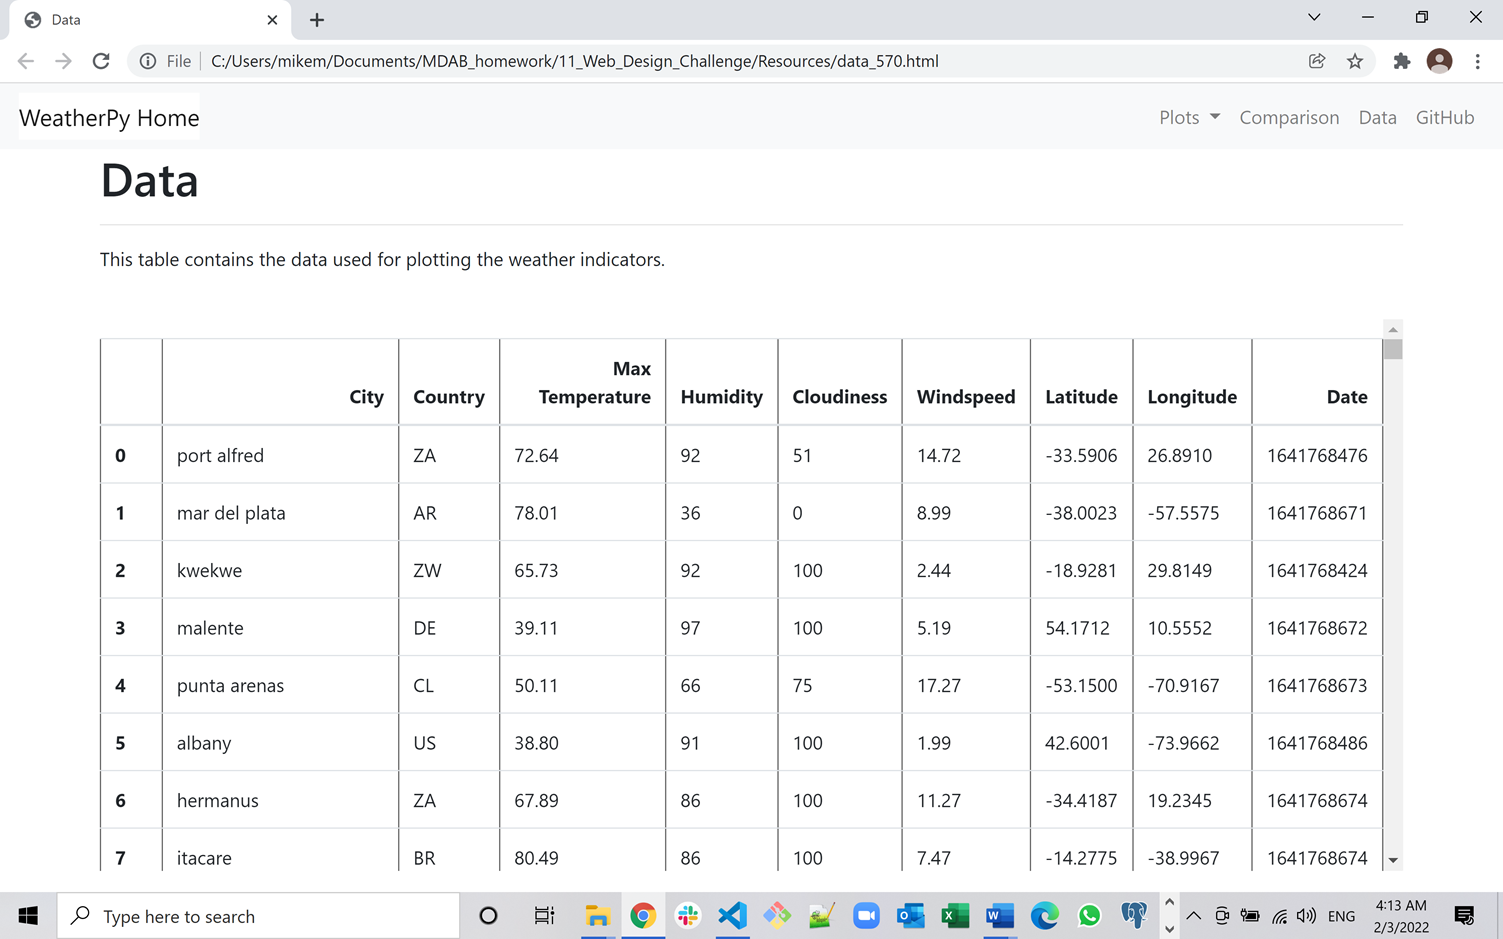Screen dimensions: 1503x939
Task: Open a new tab with the plus button
Action: coord(316,19)
